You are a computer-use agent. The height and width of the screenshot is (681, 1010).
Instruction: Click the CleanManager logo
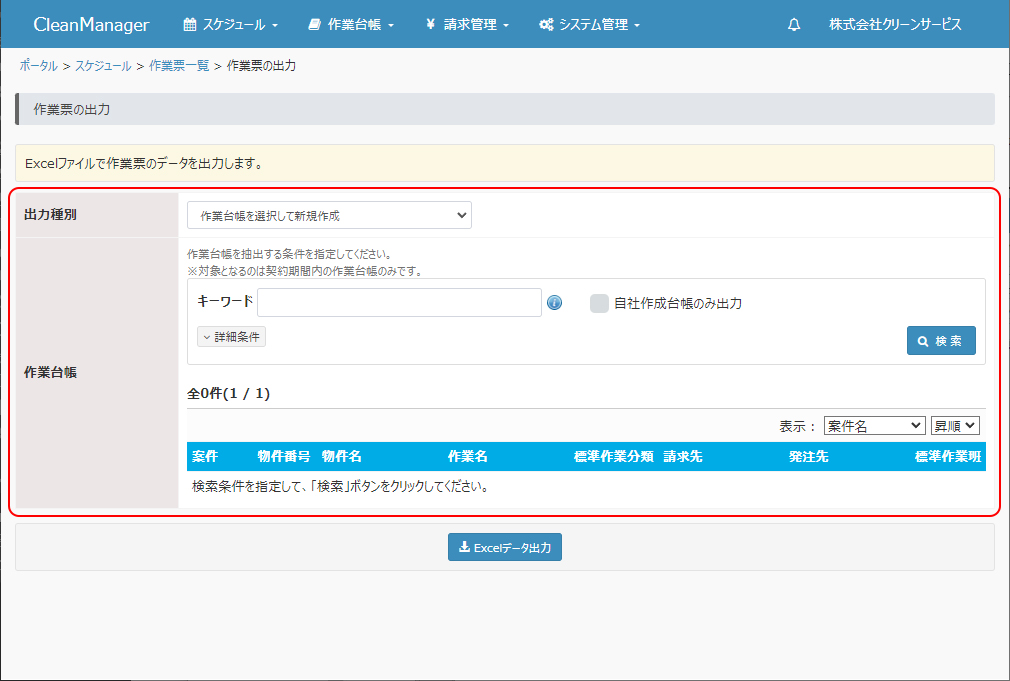tap(91, 25)
